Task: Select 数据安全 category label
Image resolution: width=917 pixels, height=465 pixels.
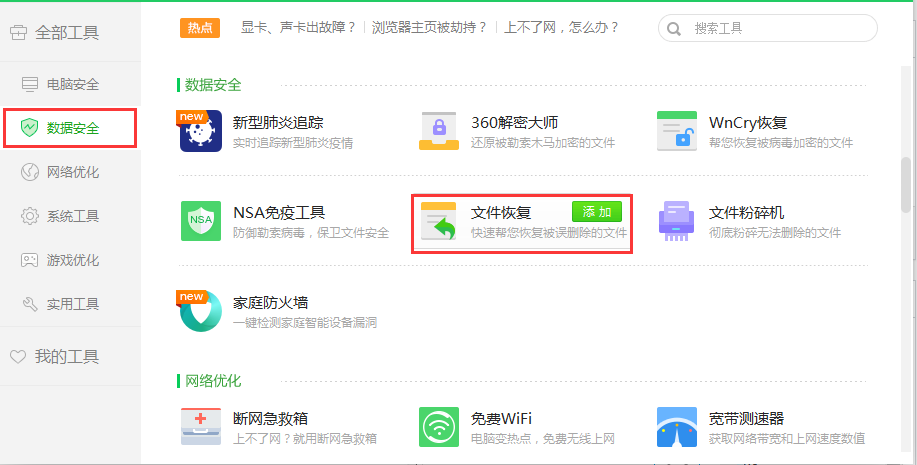Action: (x=73, y=128)
